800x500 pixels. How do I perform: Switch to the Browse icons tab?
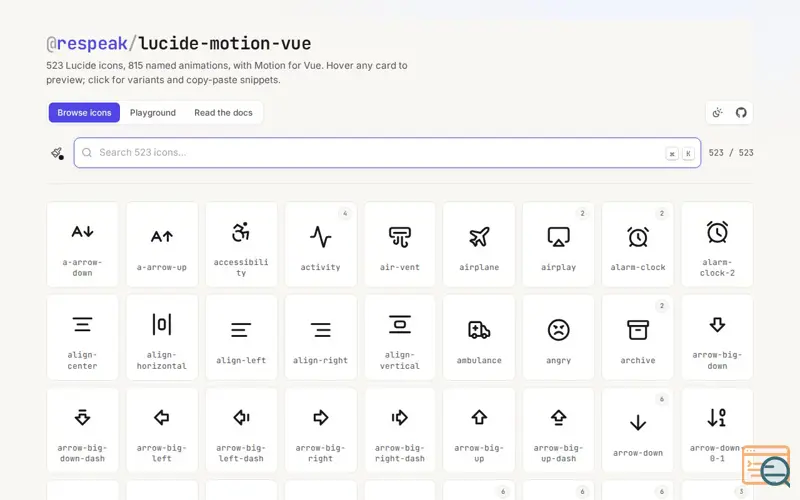tap(84, 113)
